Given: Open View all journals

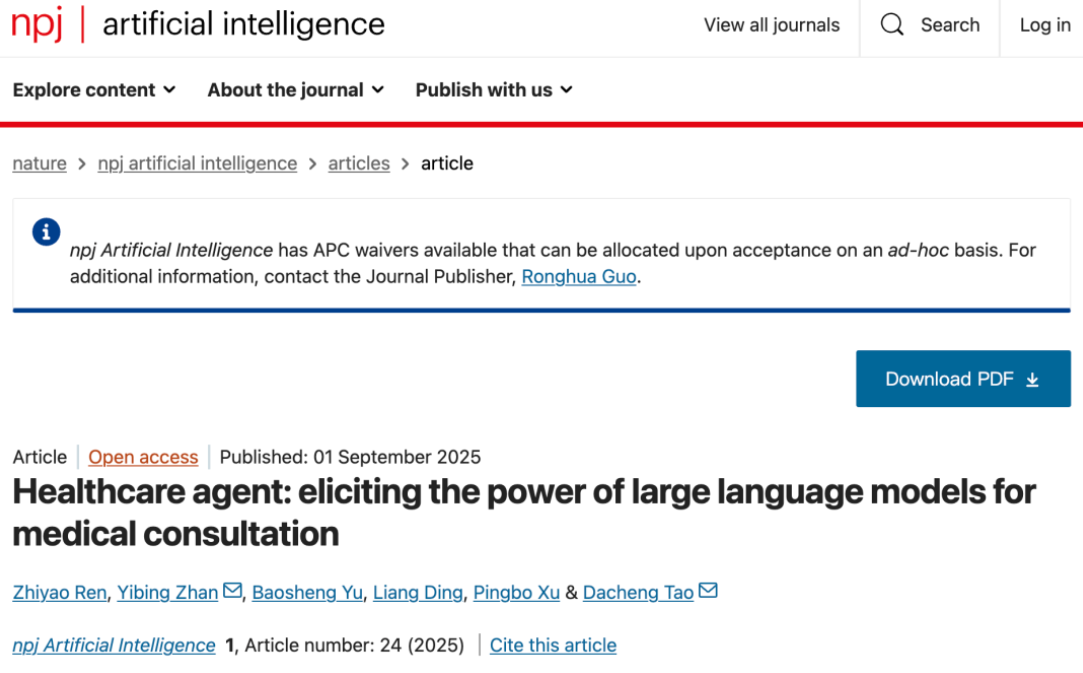Looking at the screenshot, I should click(x=771, y=25).
